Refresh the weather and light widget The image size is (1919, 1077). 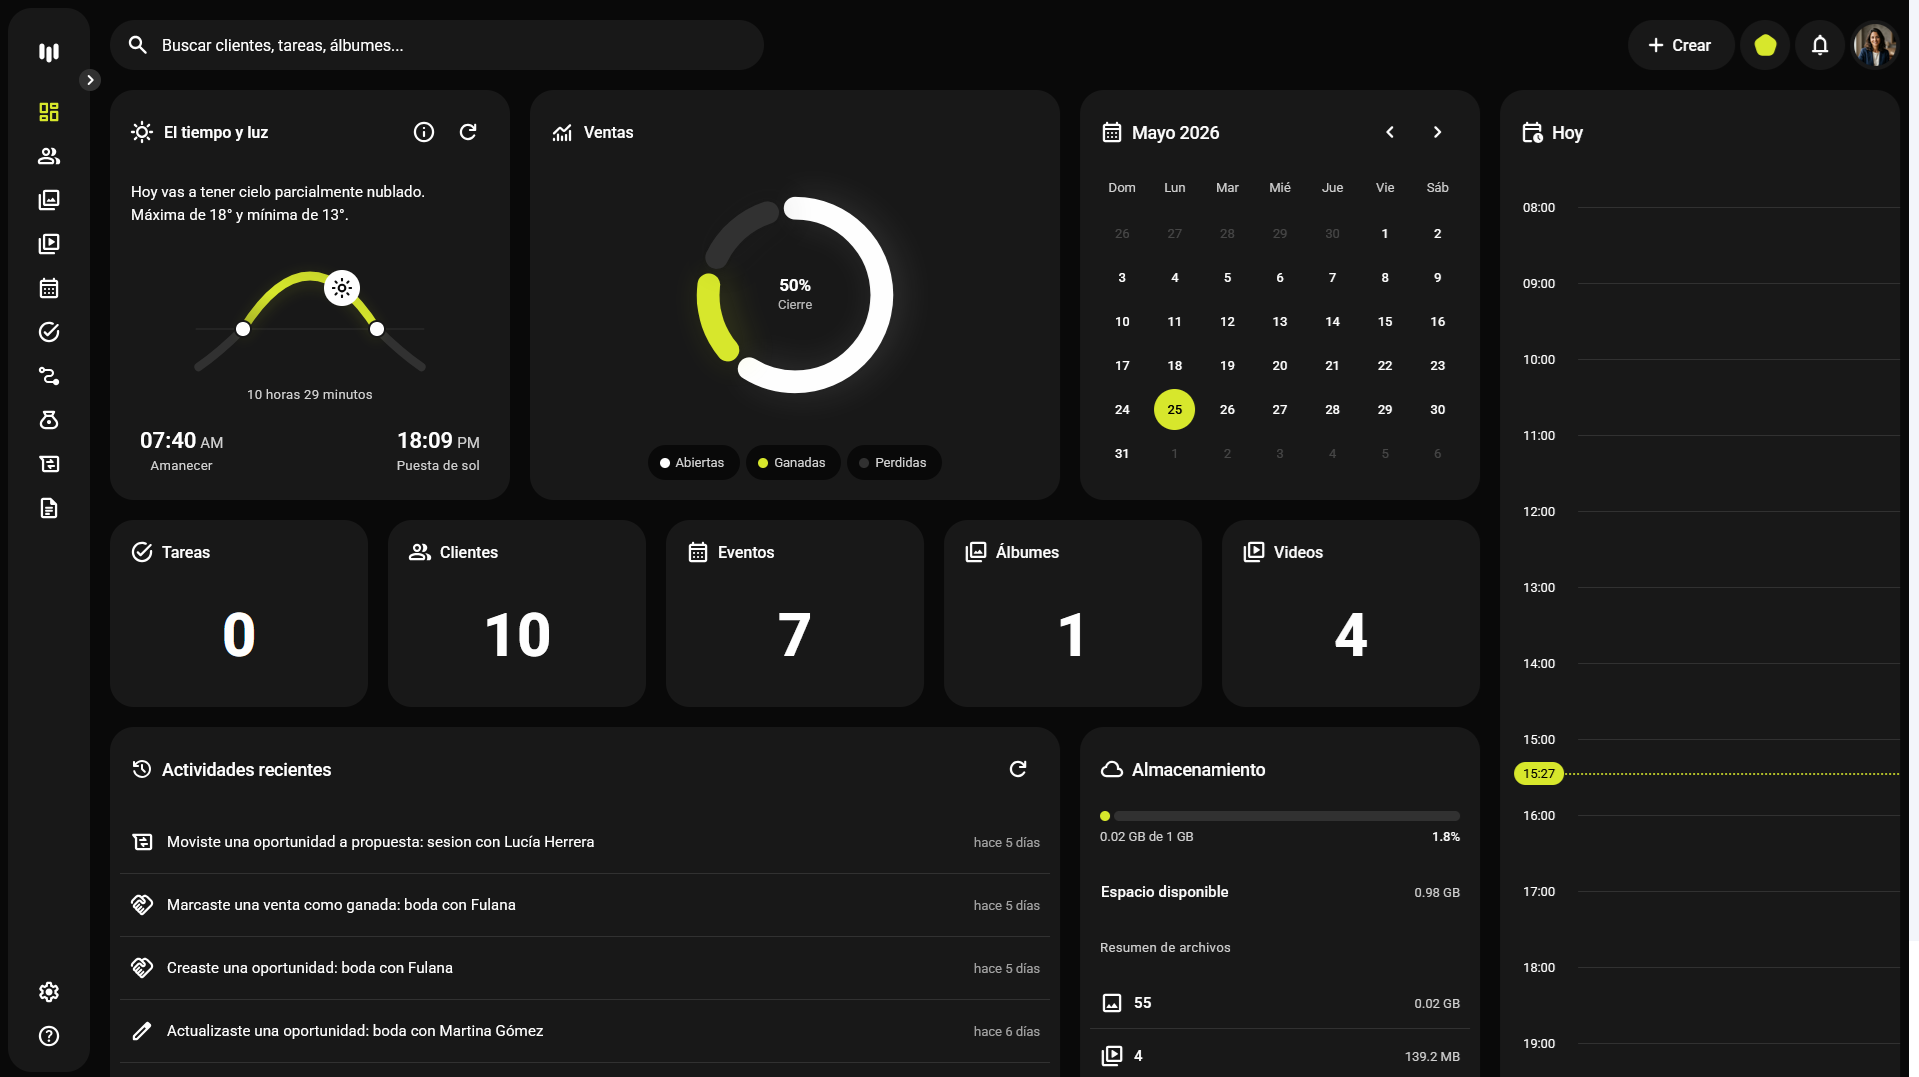click(468, 132)
